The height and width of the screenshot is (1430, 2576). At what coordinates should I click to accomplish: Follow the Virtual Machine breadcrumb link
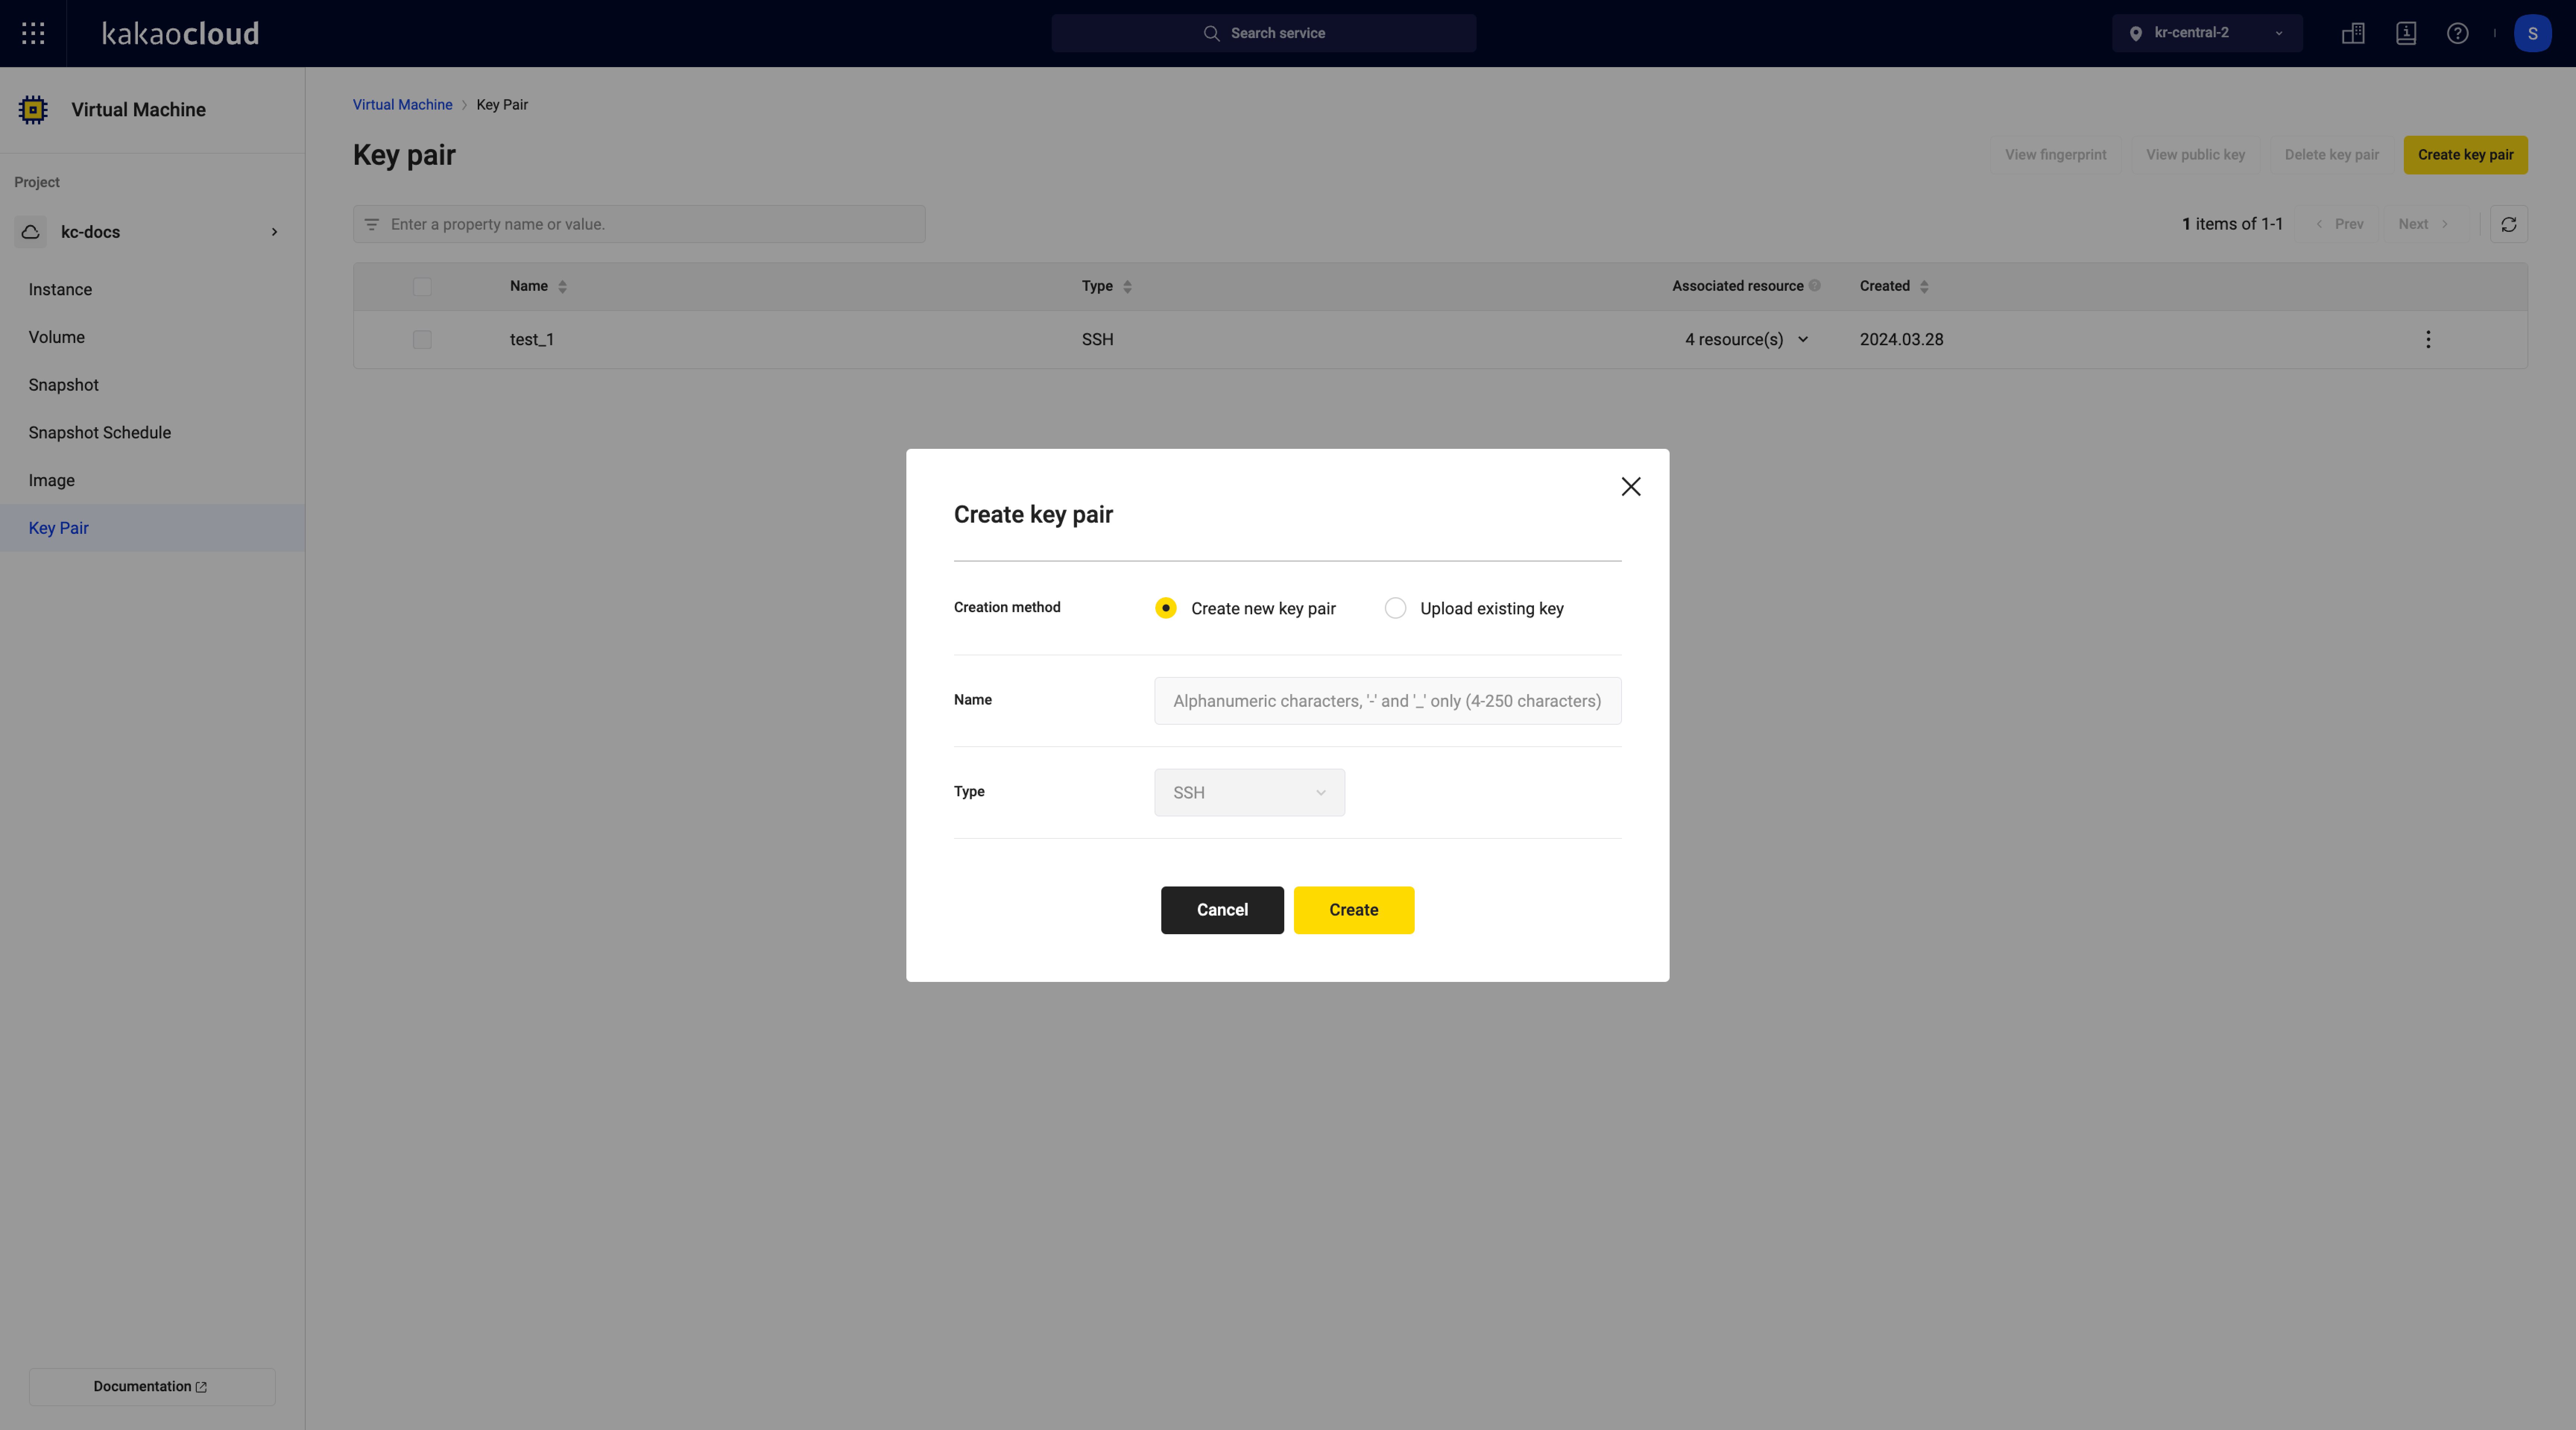pyautogui.click(x=402, y=105)
